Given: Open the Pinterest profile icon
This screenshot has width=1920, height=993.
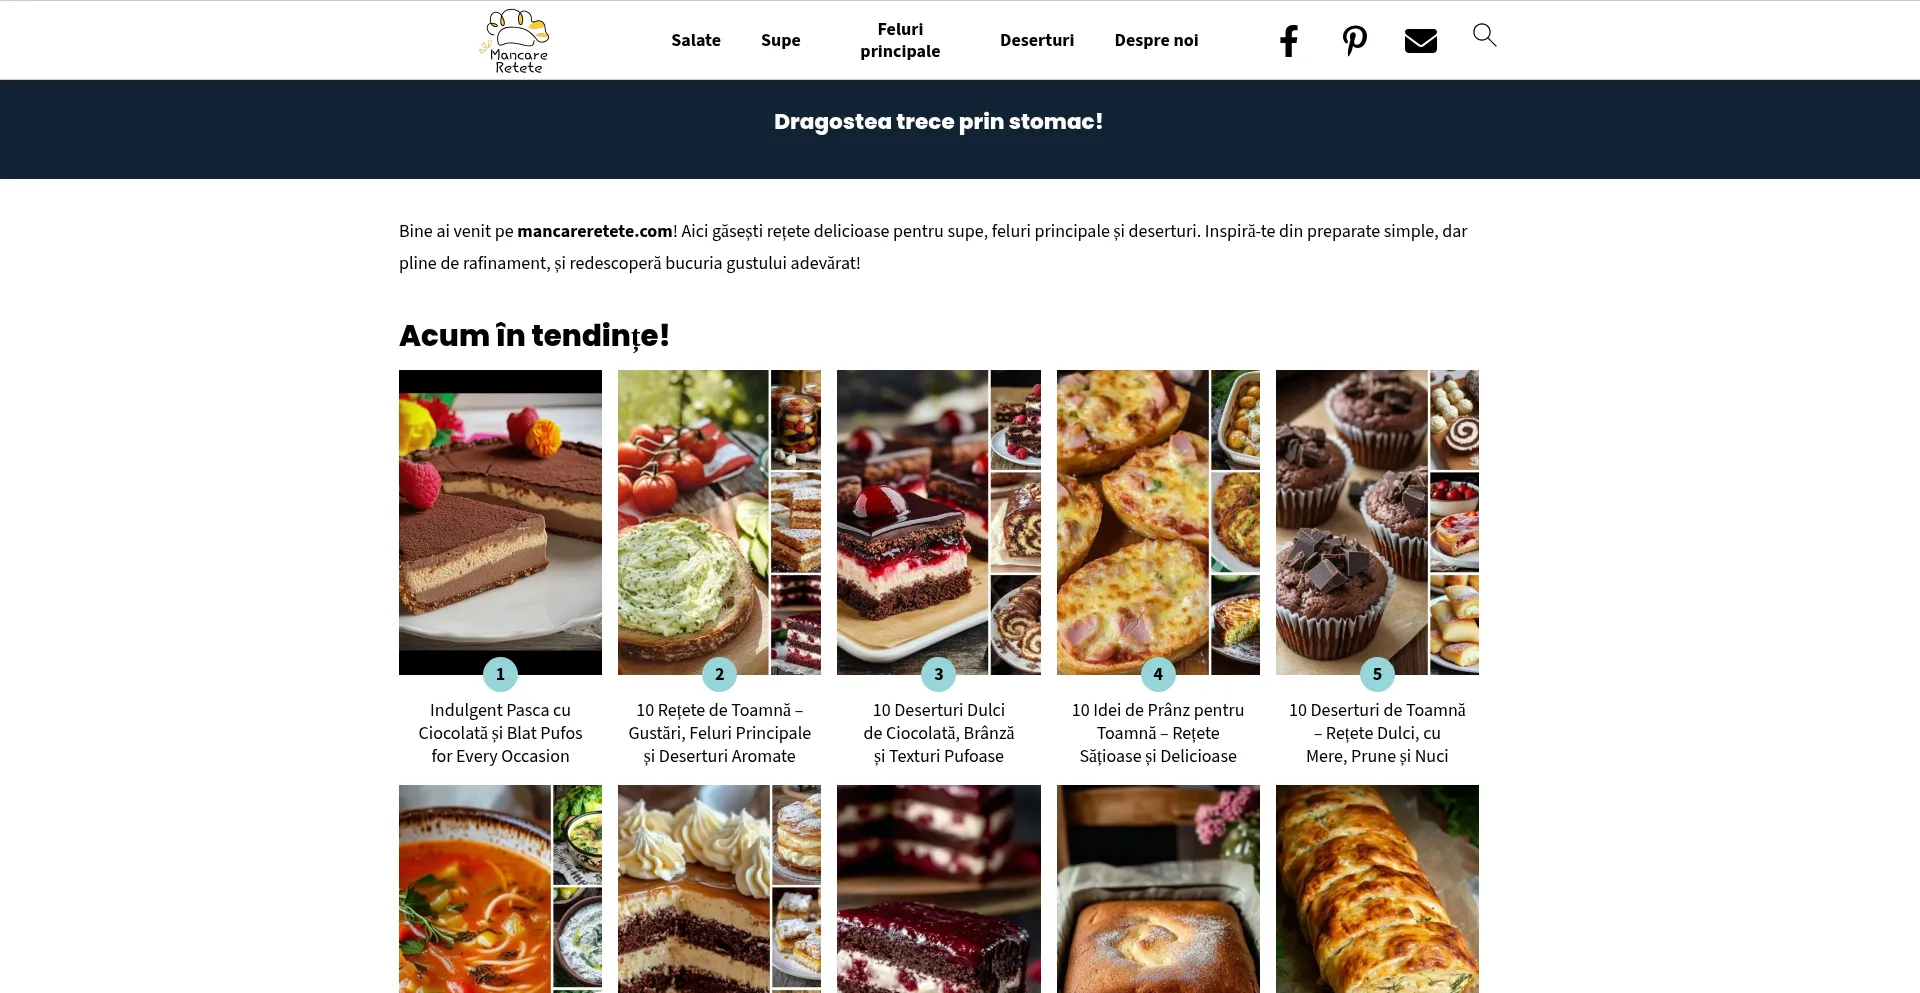Looking at the screenshot, I should (x=1354, y=41).
